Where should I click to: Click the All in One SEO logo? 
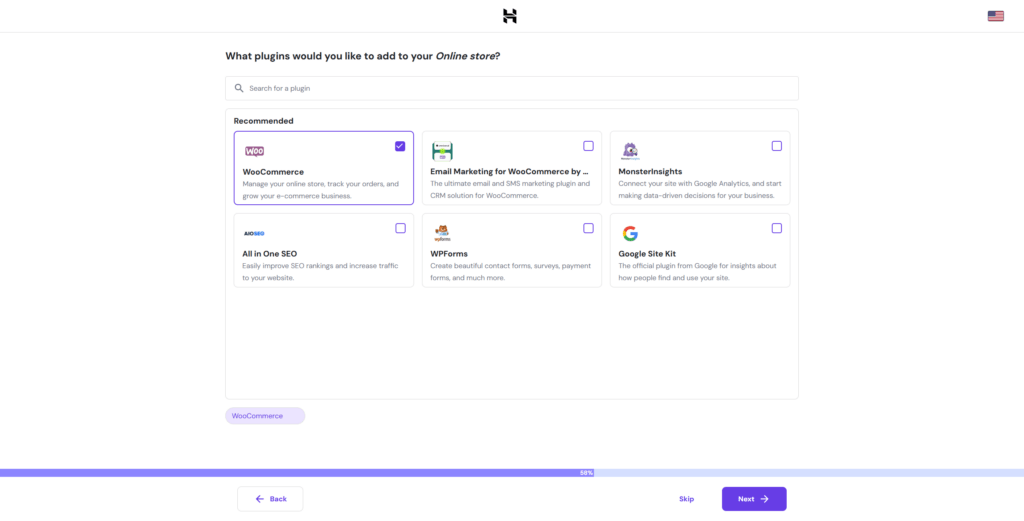[x=254, y=233]
